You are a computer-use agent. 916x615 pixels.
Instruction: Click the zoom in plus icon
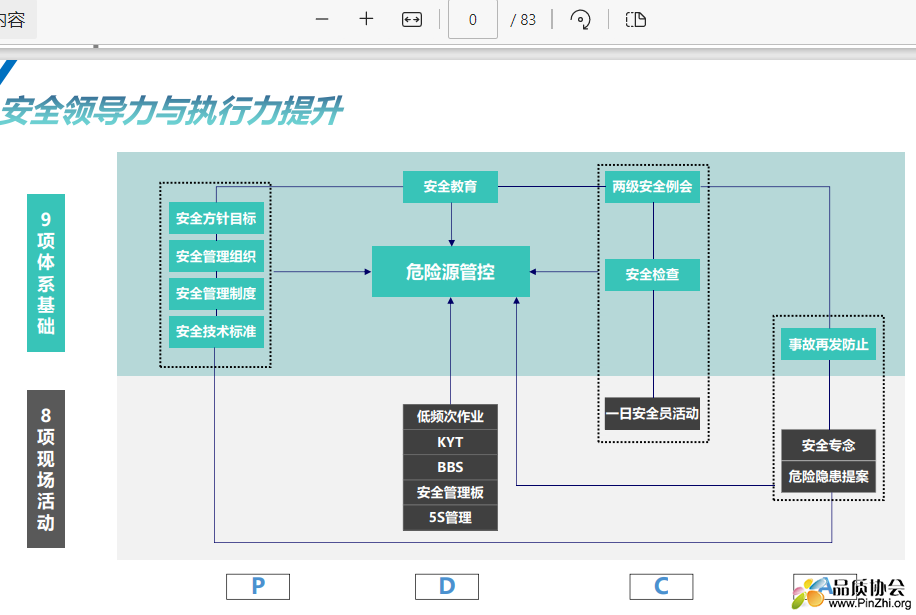(x=366, y=19)
